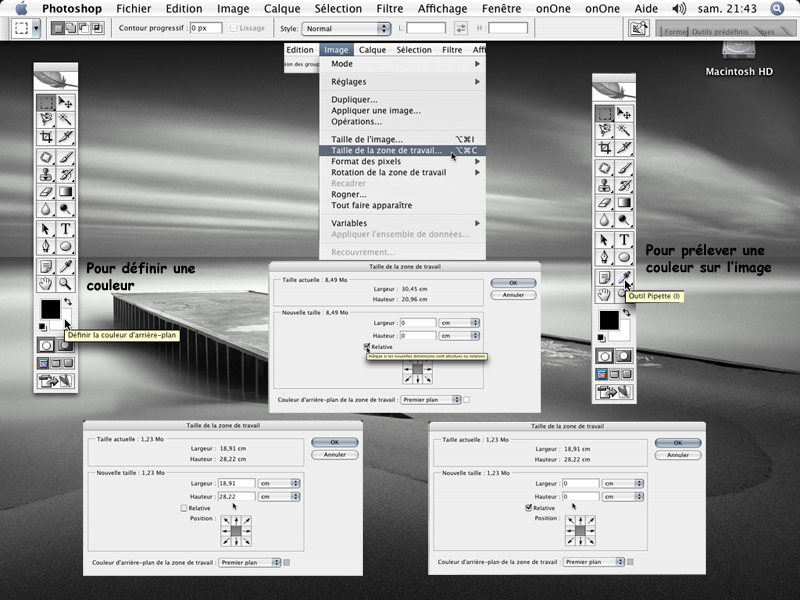
Task: Uncheck Relative in the lower-right canvas size dialog
Action: click(529, 508)
